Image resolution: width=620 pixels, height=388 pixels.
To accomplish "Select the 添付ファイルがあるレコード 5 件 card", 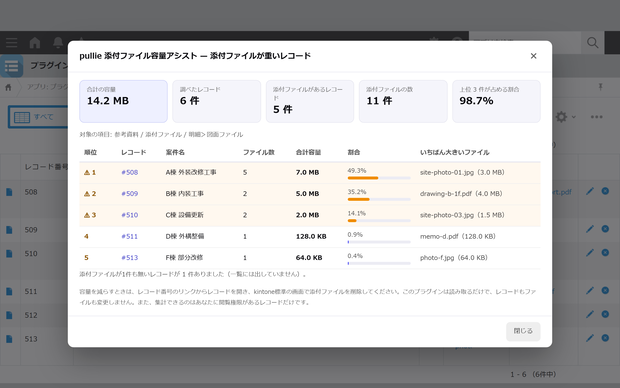I will (x=310, y=101).
